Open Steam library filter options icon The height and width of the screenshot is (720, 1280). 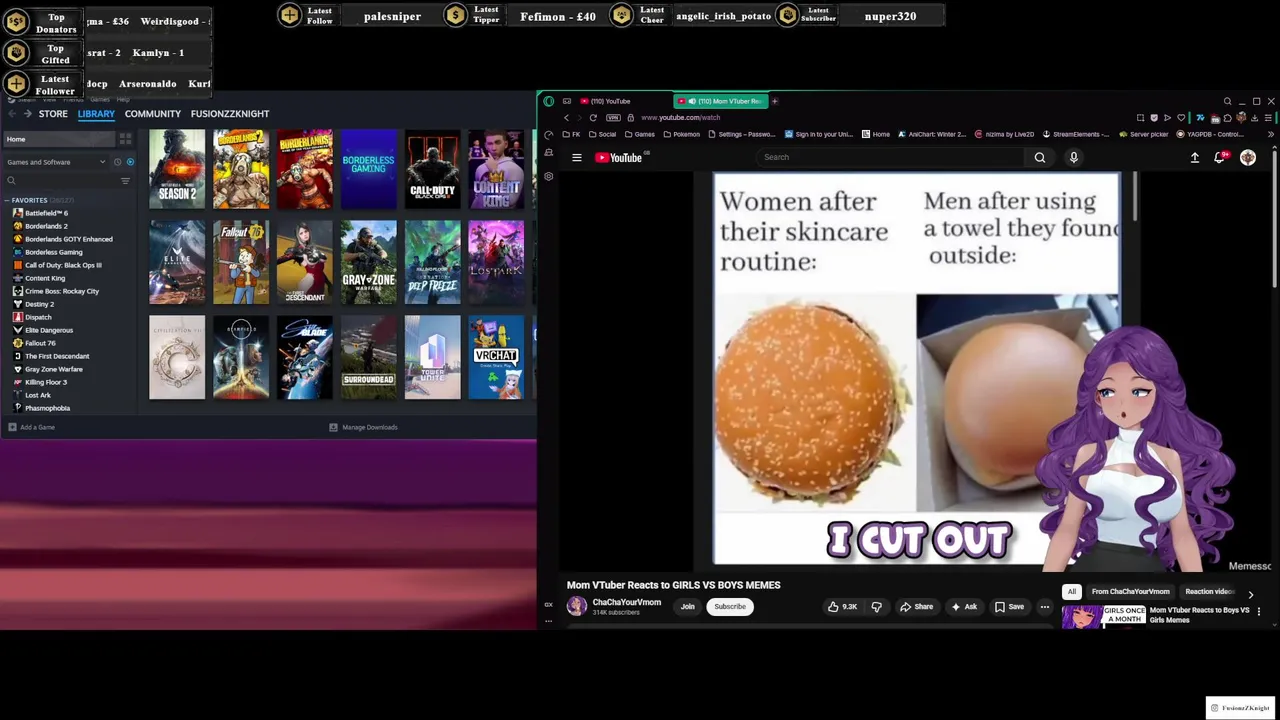pyautogui.click(x=125, y=181)
